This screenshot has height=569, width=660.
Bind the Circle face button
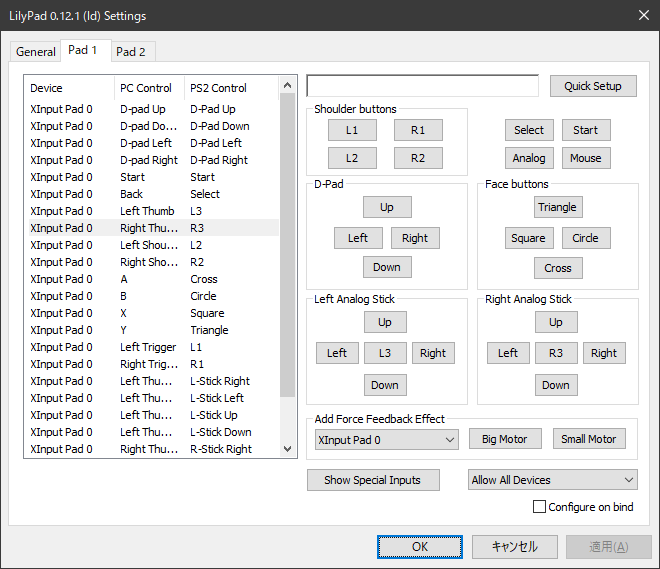tap(586, 238)
